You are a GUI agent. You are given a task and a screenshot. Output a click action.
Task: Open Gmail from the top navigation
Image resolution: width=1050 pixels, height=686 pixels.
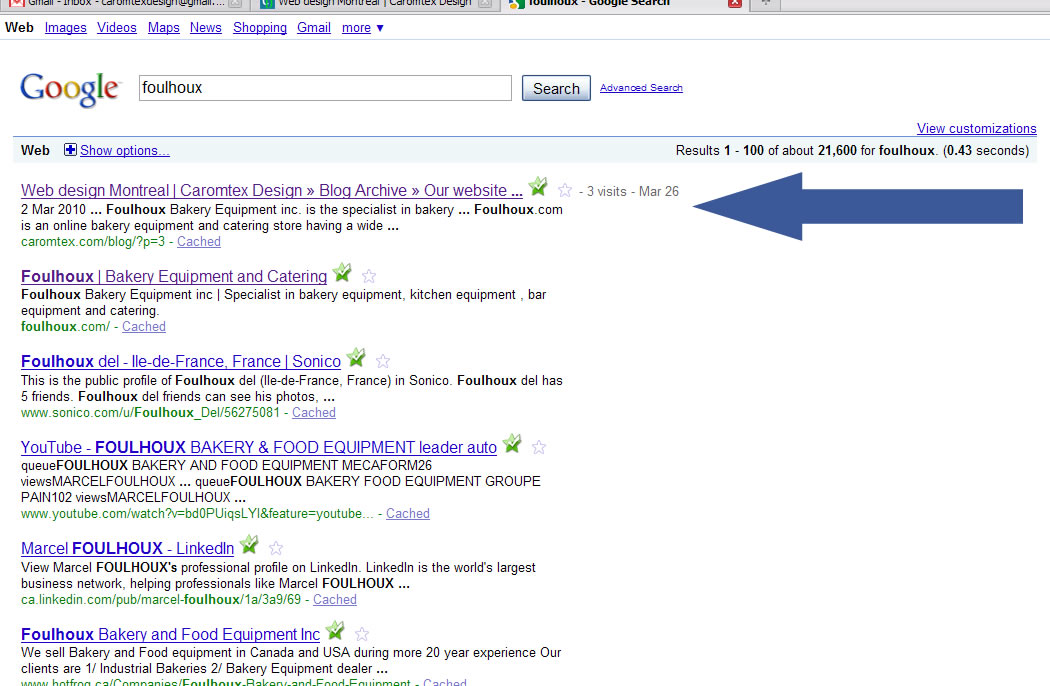tap(314, 28)
